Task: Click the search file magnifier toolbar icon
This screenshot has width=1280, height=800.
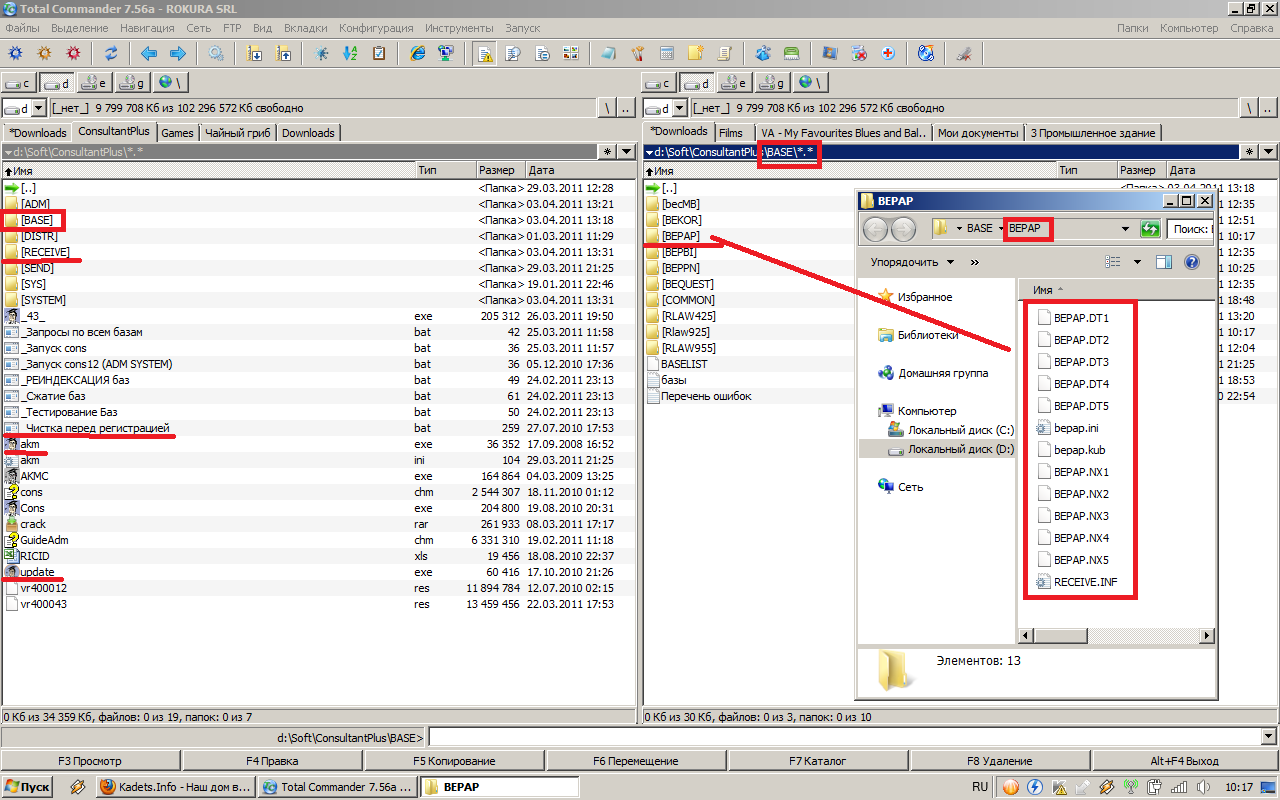Action: [513, 53]
